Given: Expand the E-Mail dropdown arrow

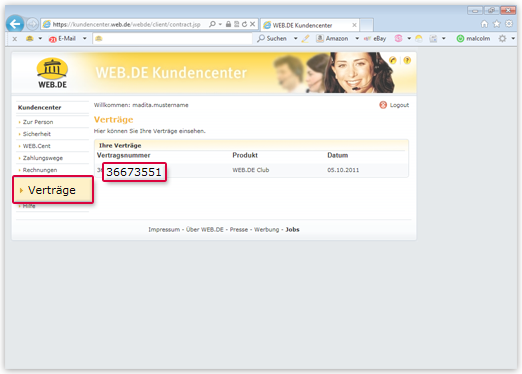Looking at the screenshot, I should pyautogui.click(x=85, y=39).
